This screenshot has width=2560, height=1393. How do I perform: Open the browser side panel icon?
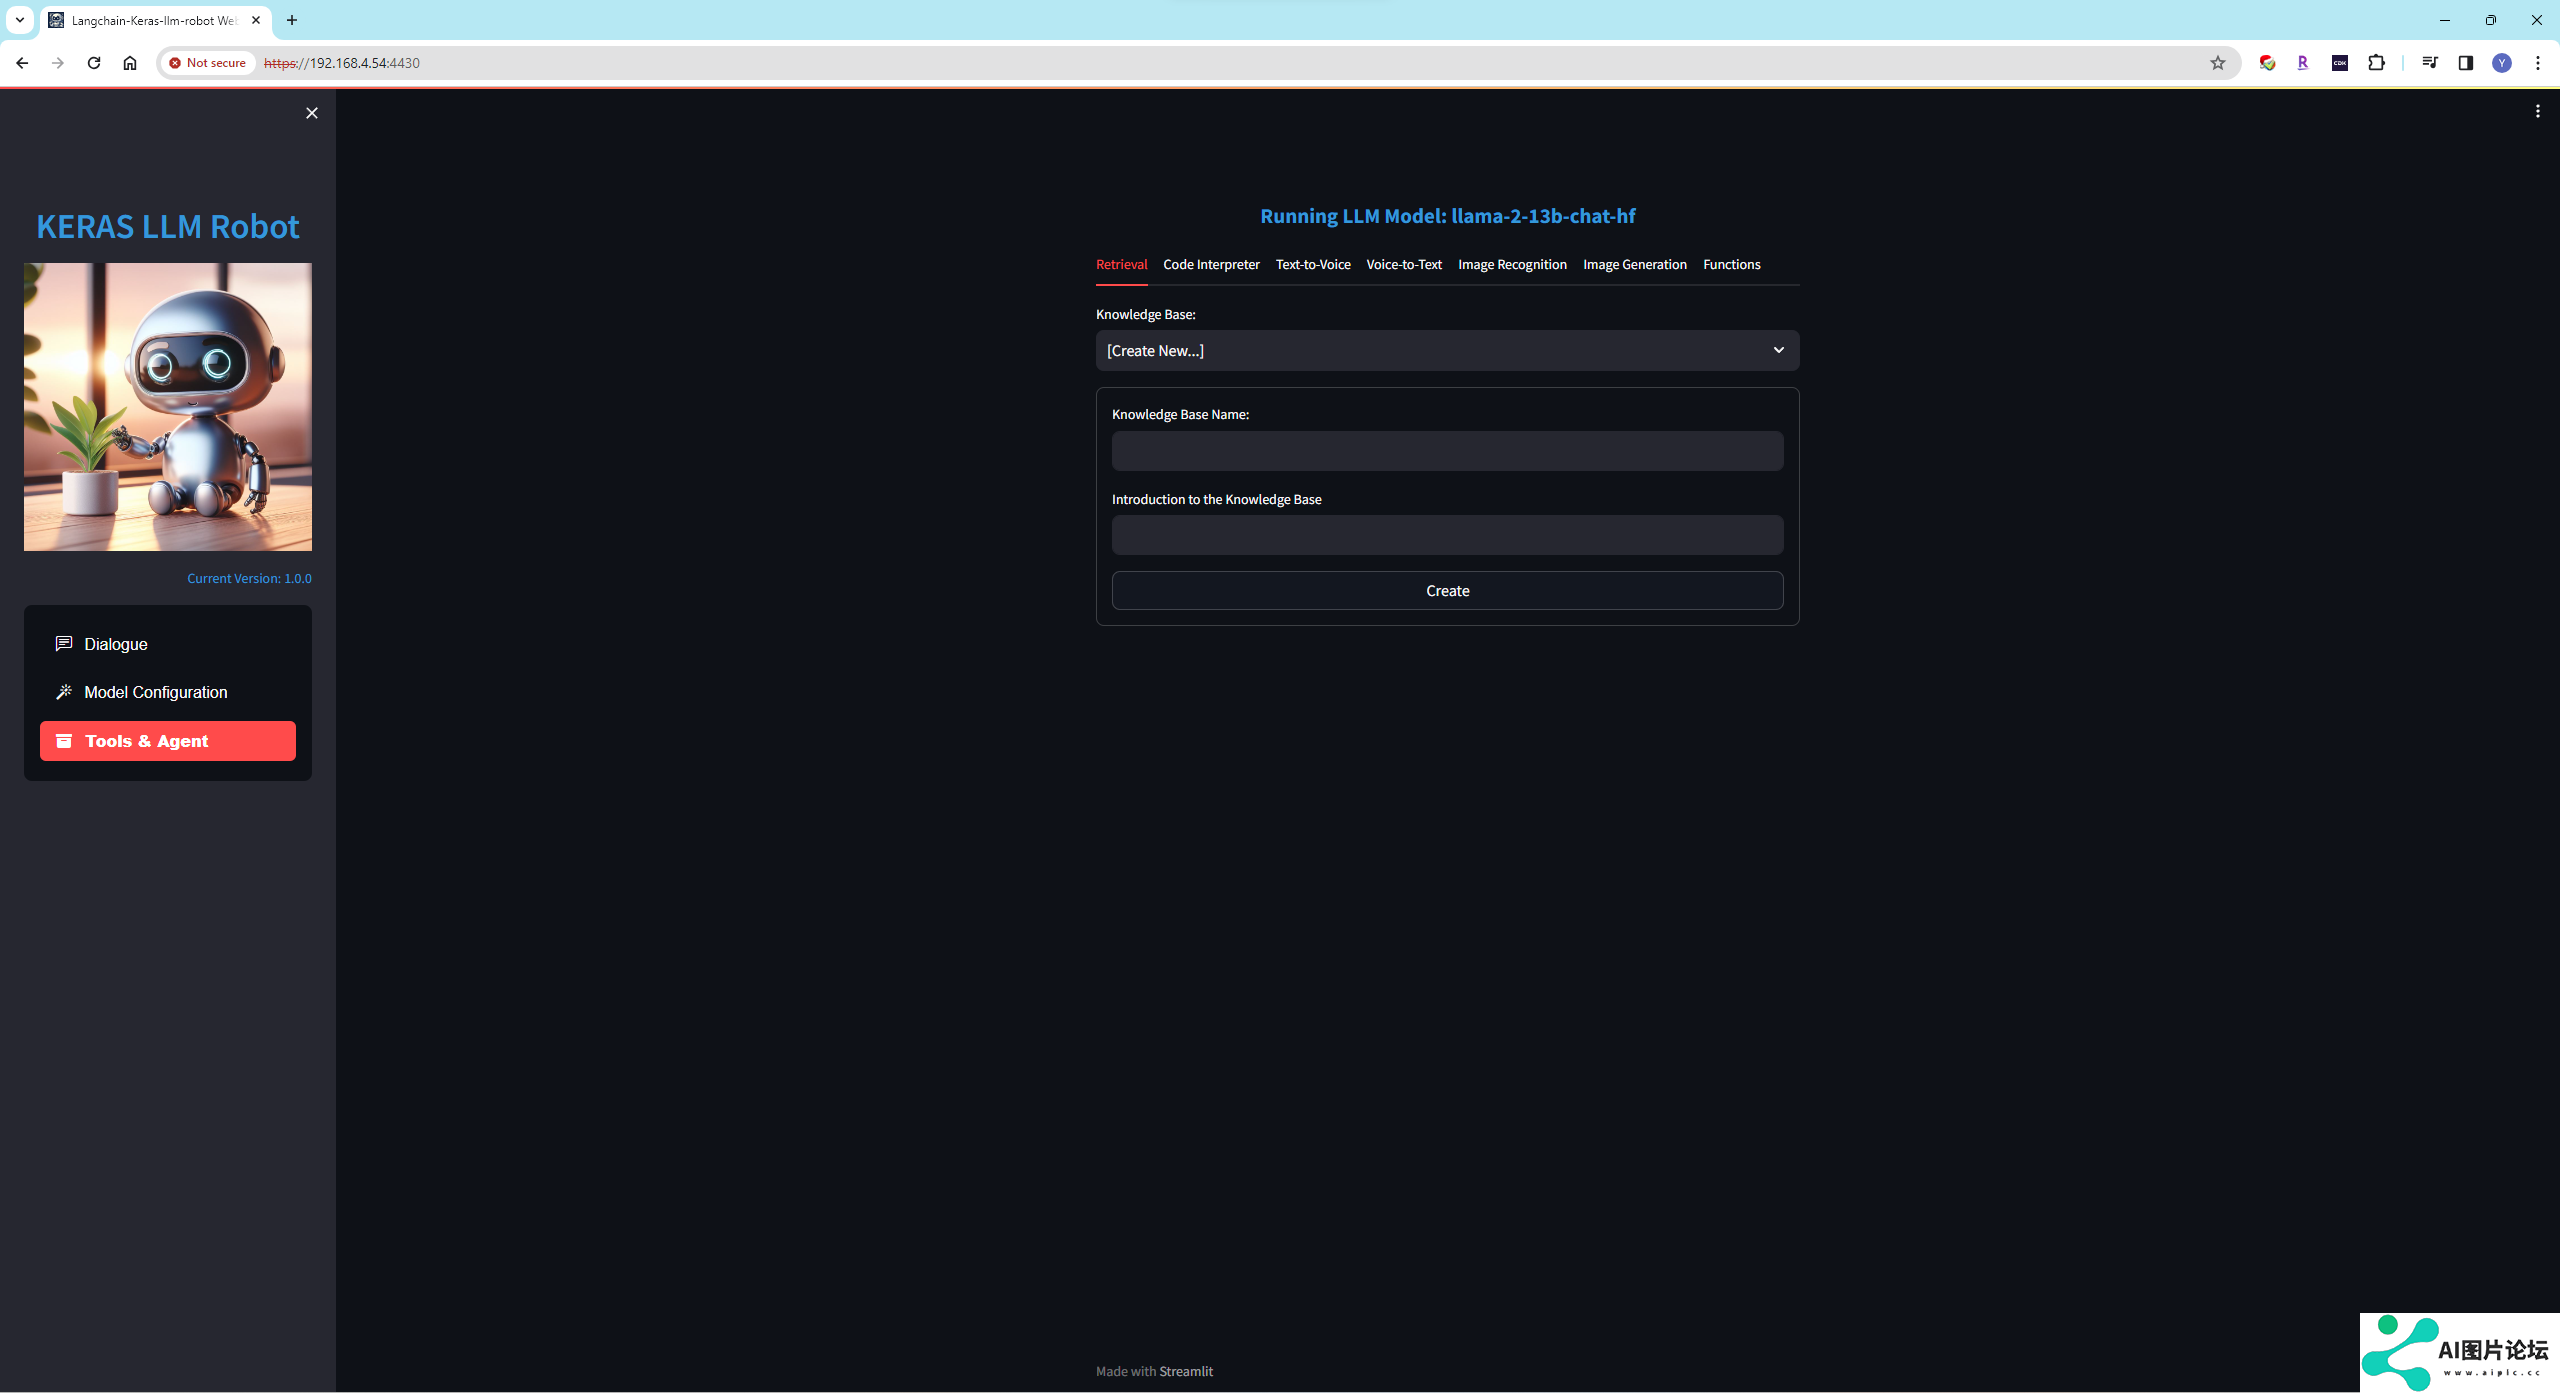[x=2465, y=63]
